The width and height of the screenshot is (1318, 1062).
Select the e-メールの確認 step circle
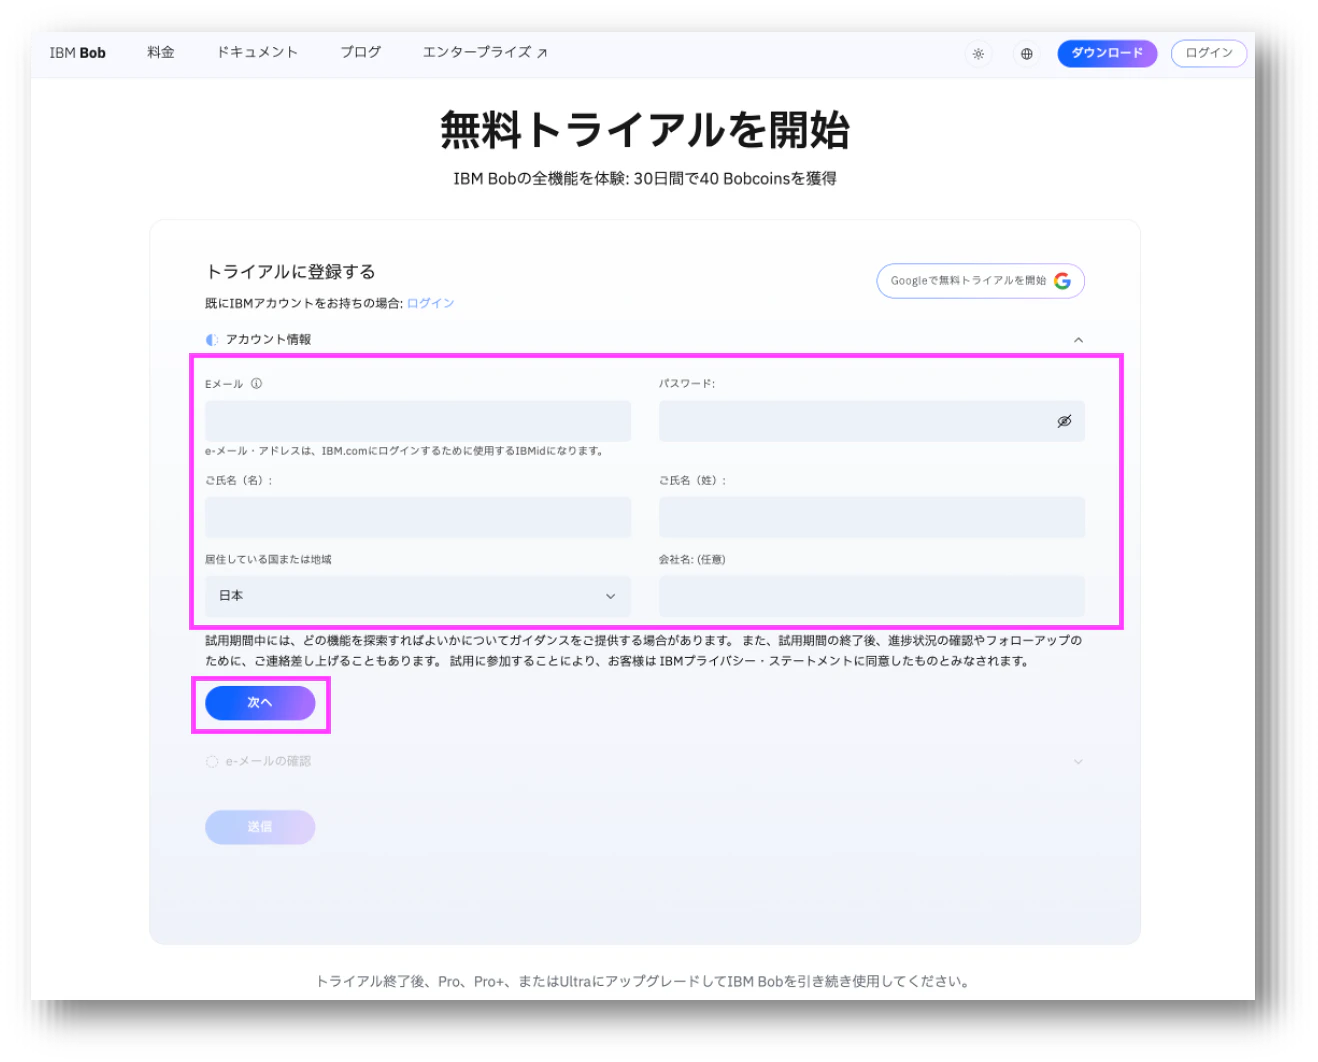point(212,762)
